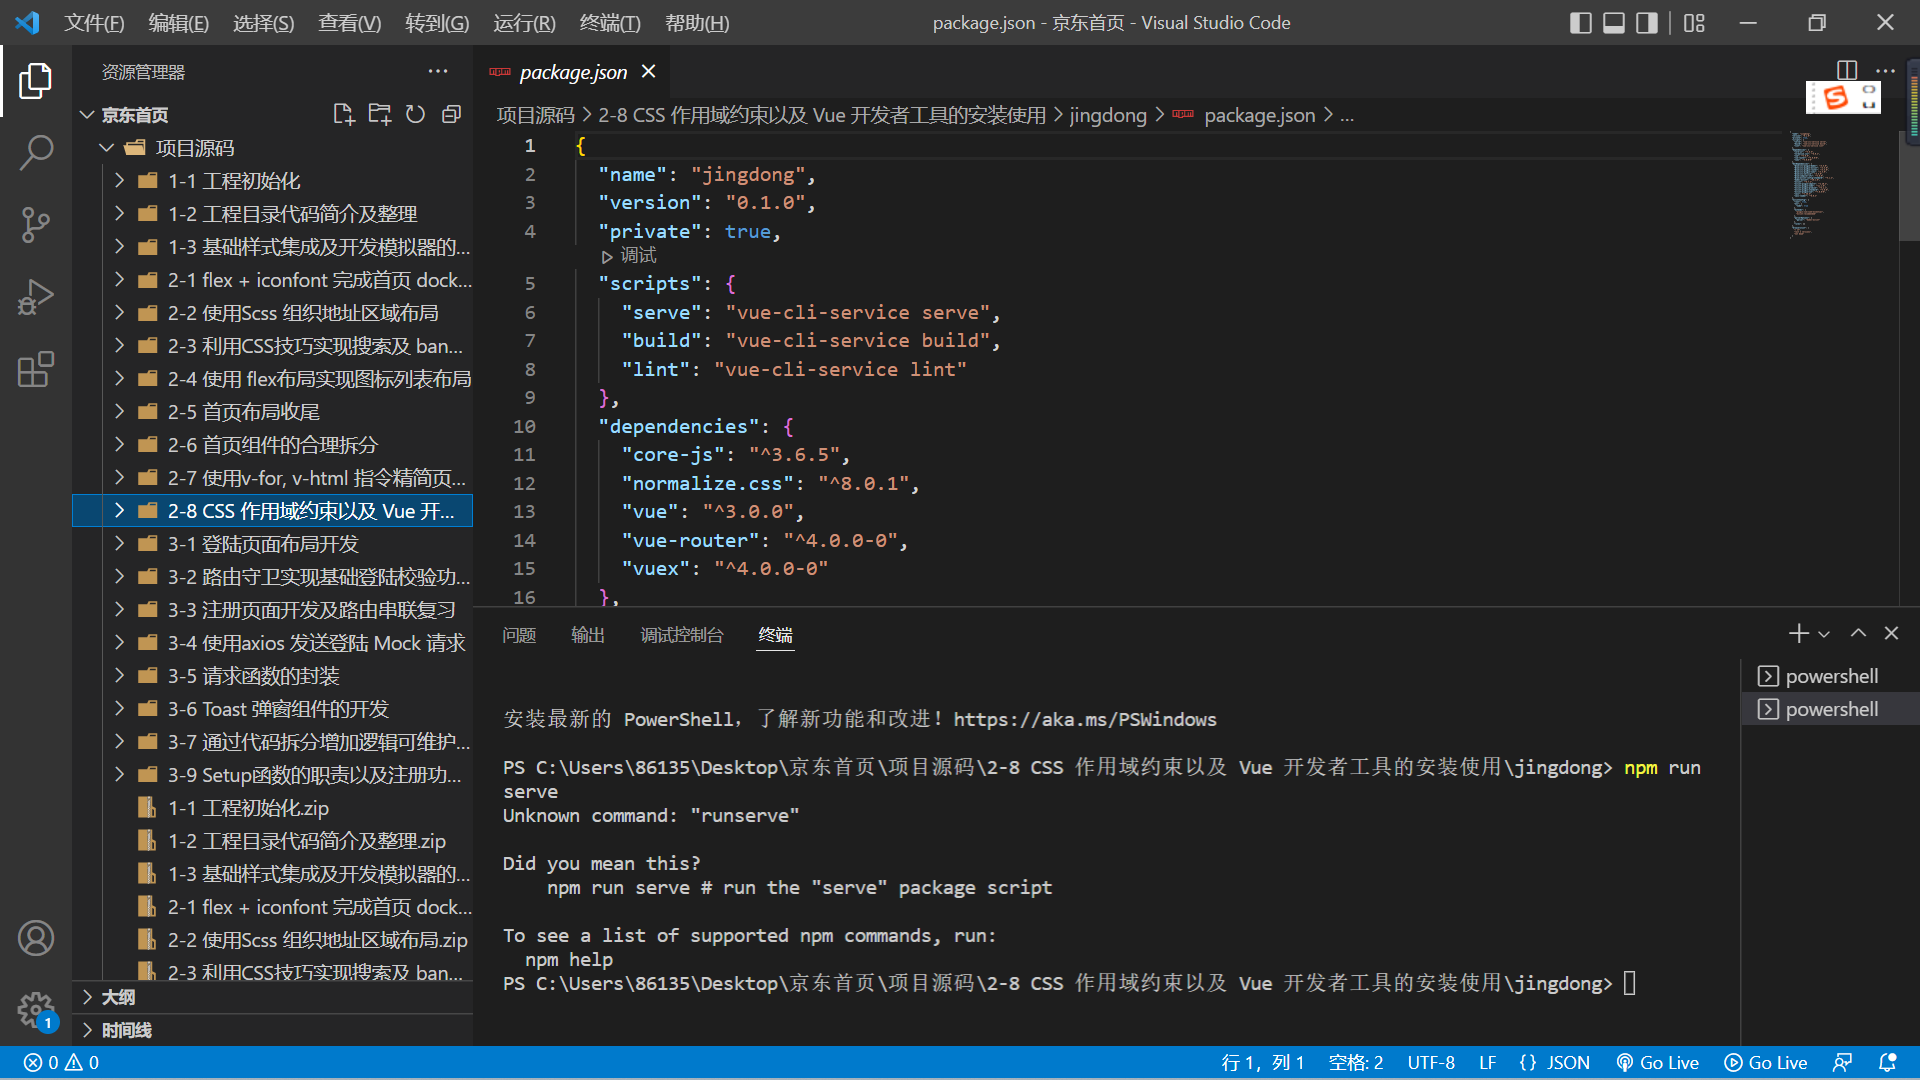Open the 帮助(H) menu

(697, 22)
